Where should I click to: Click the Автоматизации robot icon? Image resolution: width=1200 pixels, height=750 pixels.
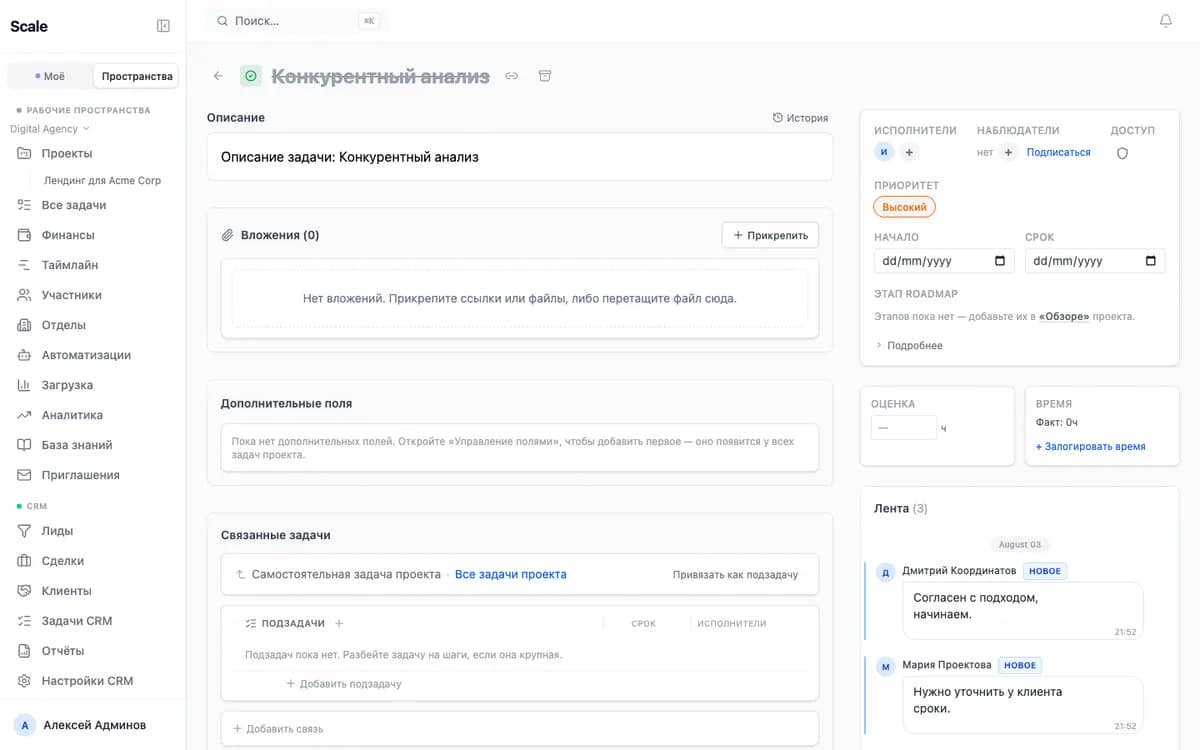click(24, 355)
